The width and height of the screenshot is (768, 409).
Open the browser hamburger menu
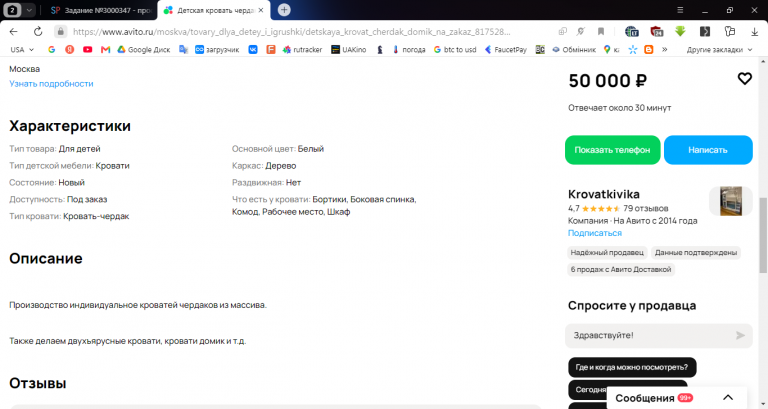click(x=680, y=10)
